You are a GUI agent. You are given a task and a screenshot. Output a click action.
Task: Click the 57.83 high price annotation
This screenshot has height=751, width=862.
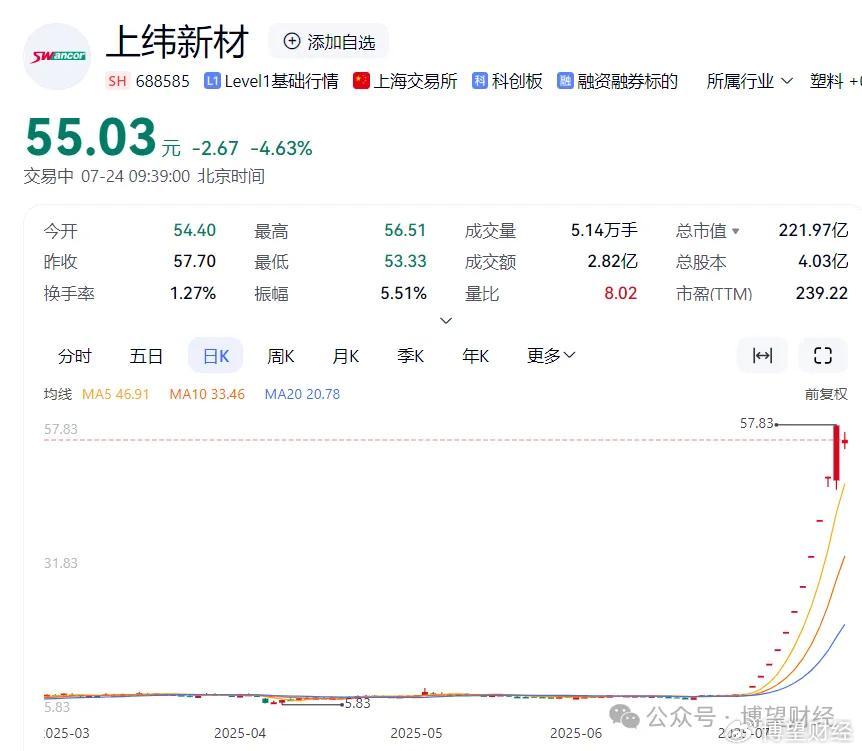pos(756,423)
